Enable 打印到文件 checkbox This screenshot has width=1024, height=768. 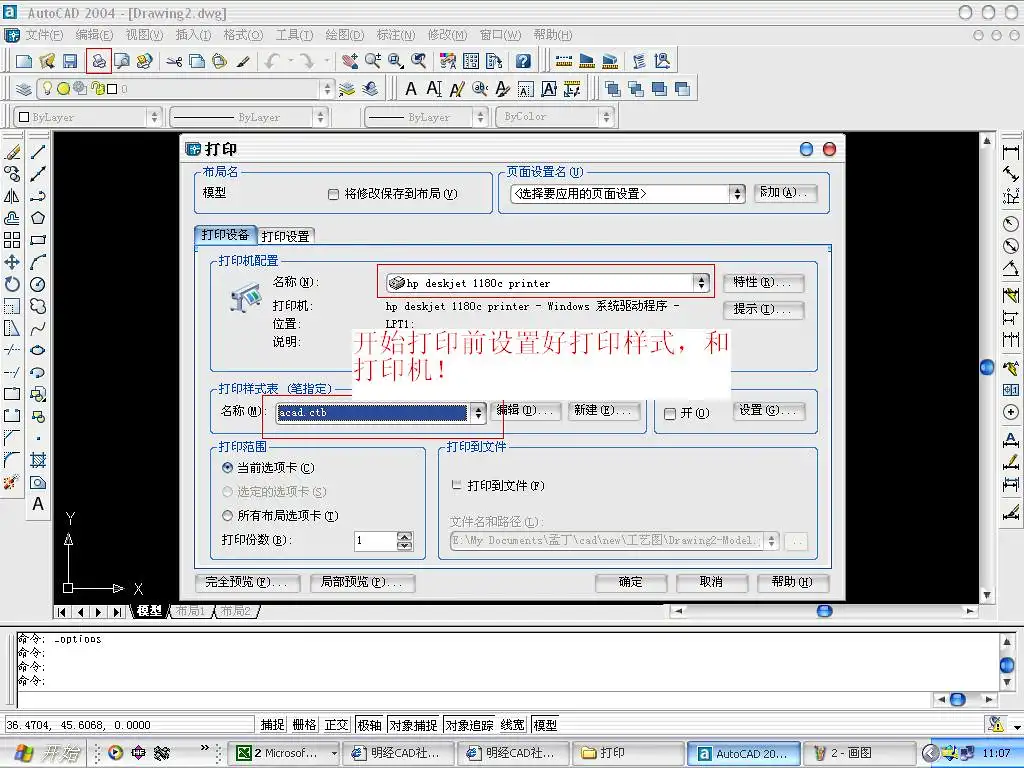tap(456, 485)
